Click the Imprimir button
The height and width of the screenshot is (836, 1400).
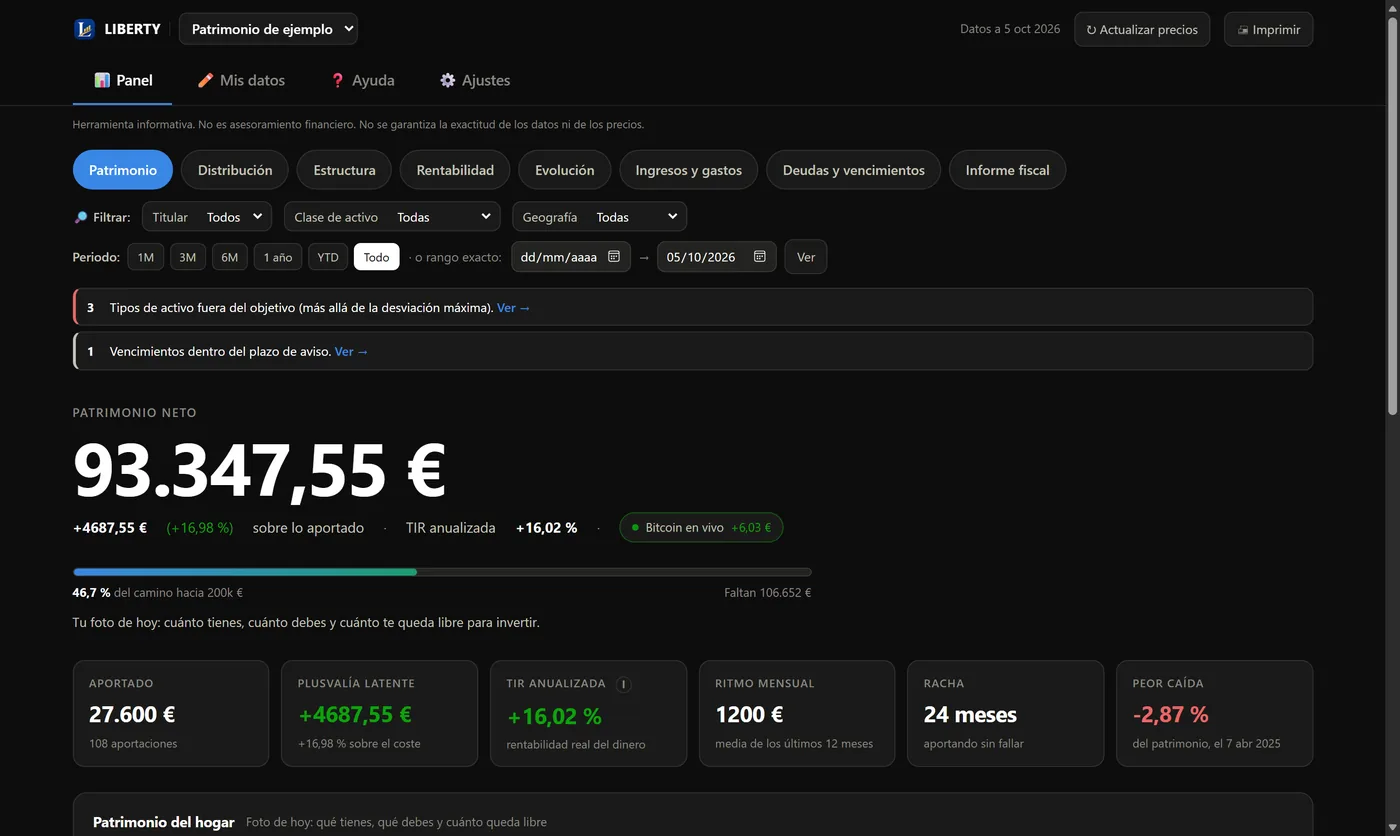(1268, 29)
